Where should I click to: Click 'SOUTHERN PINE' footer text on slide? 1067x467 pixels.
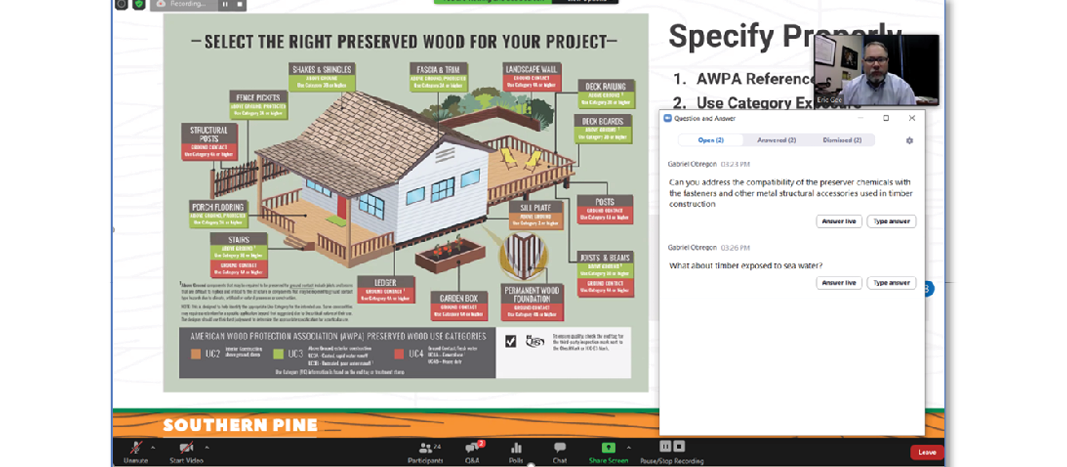(240, 425)
